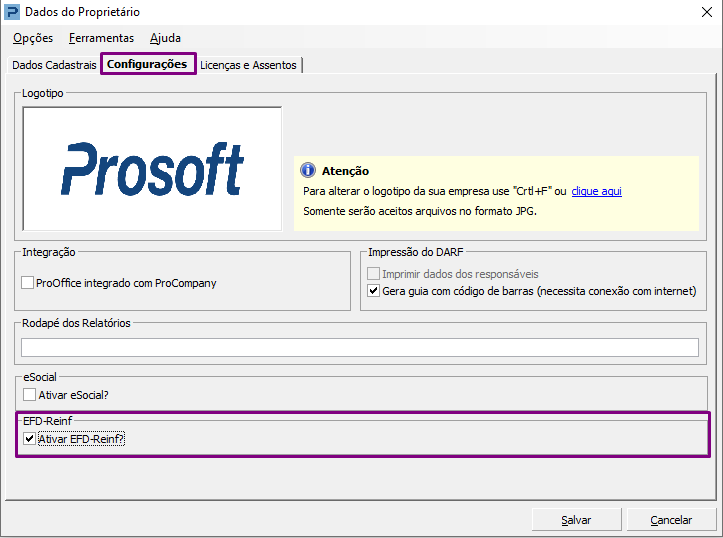The width and height of the screenshot is (723, 538).
Task: Click the blue information icon beside Atenção
Action: tap(308, 170)
